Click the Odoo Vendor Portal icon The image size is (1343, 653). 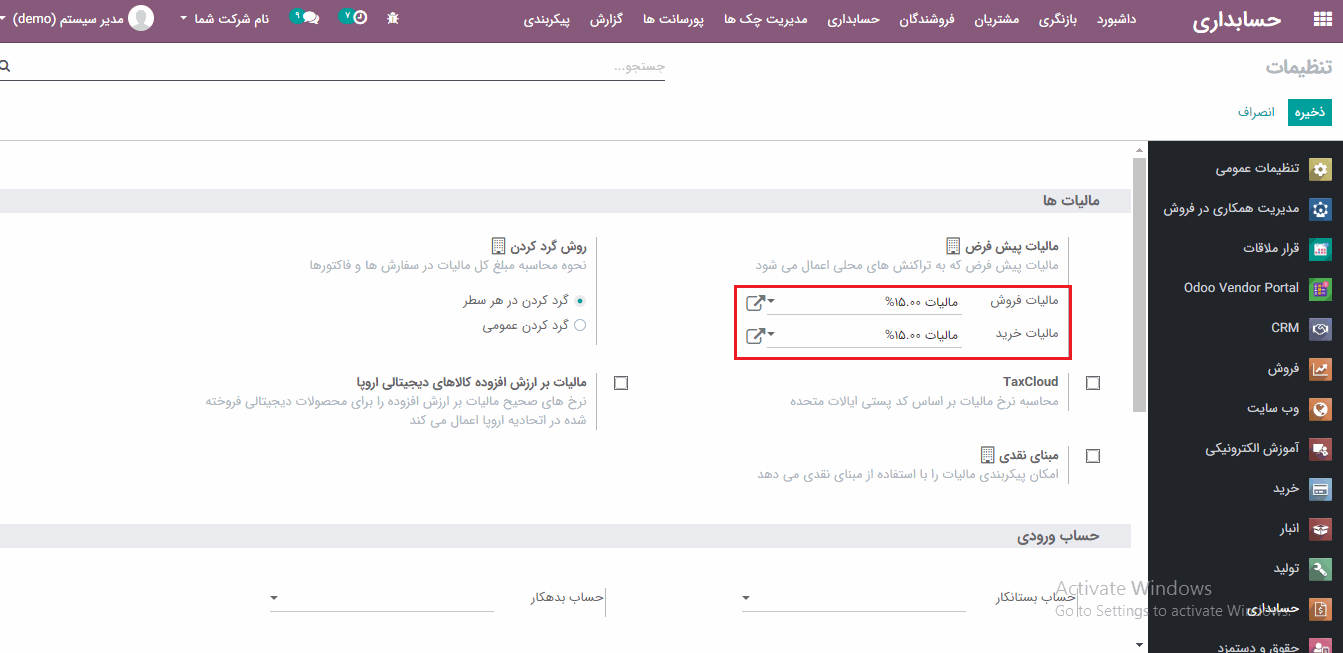(x=1321, y=289)
